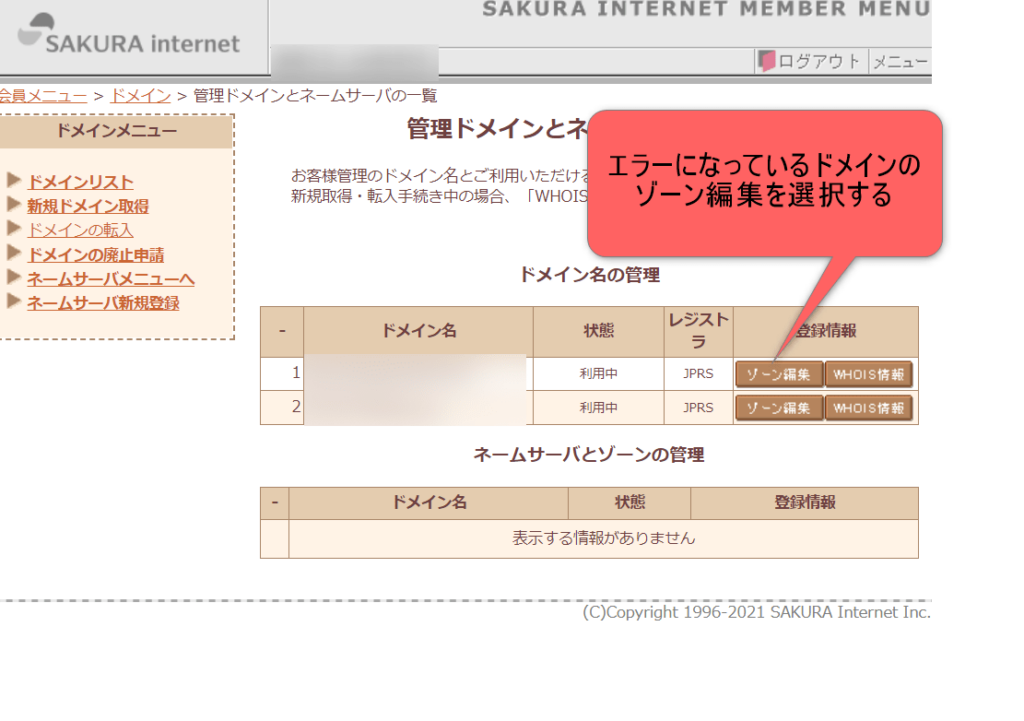
Task: Go to 会員メニュー breadcrumb link
Action: (43, 96)
